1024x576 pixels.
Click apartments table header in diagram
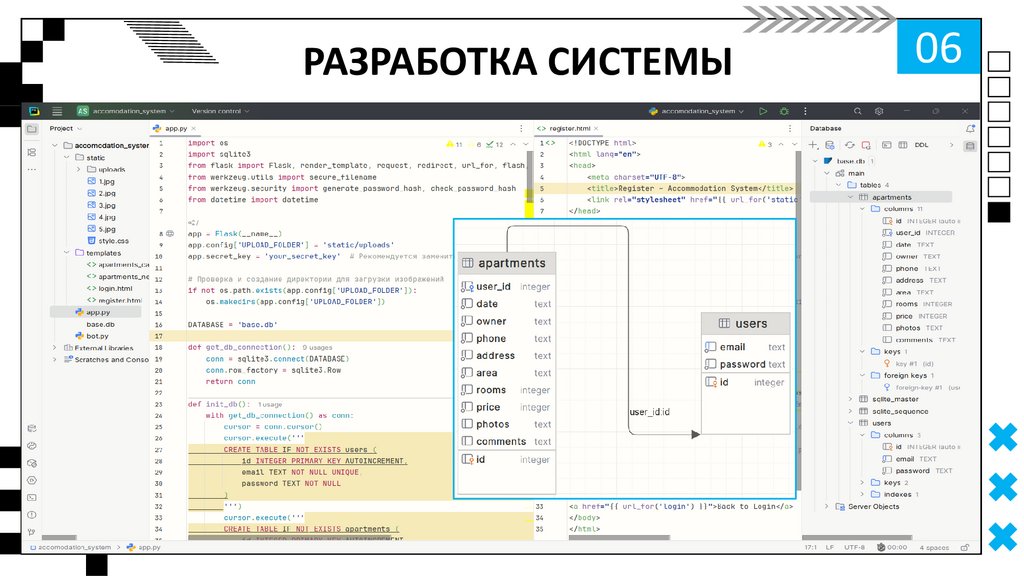pos(507,263)
